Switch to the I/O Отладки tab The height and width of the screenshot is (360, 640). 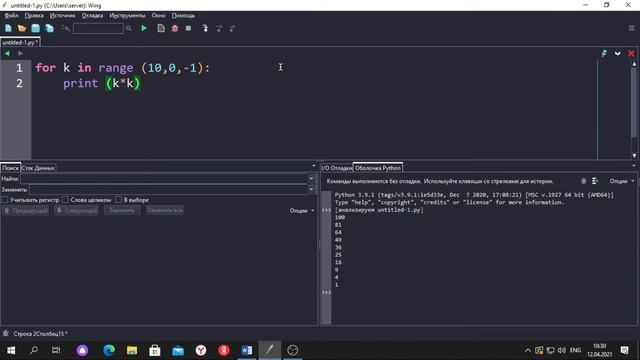[x=336, y=168]
